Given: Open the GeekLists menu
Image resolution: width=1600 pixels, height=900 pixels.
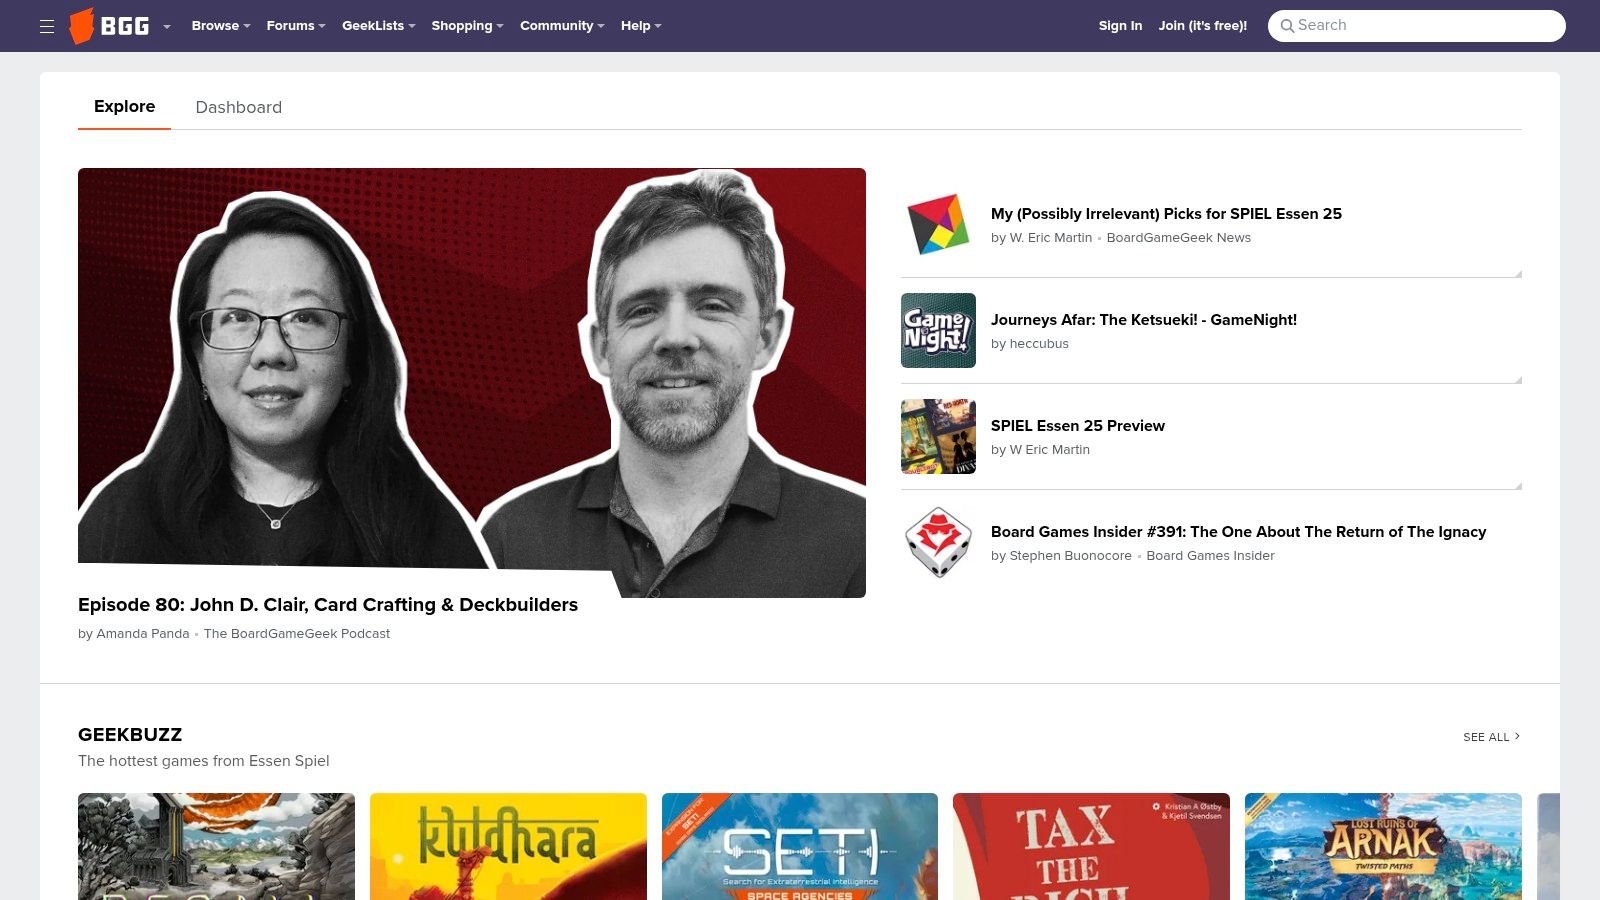Looking at the screenshot, I should click(x=378, y=26).
